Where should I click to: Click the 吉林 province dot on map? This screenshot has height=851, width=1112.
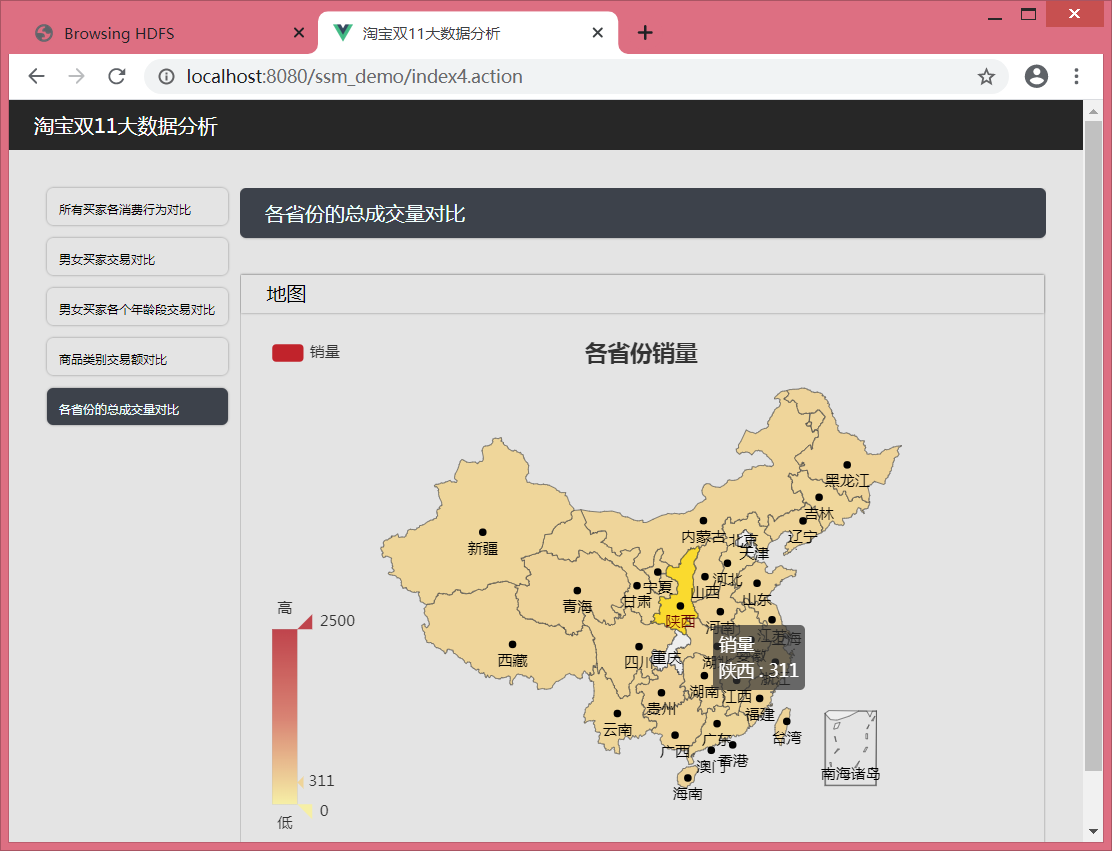coord(818,497)
